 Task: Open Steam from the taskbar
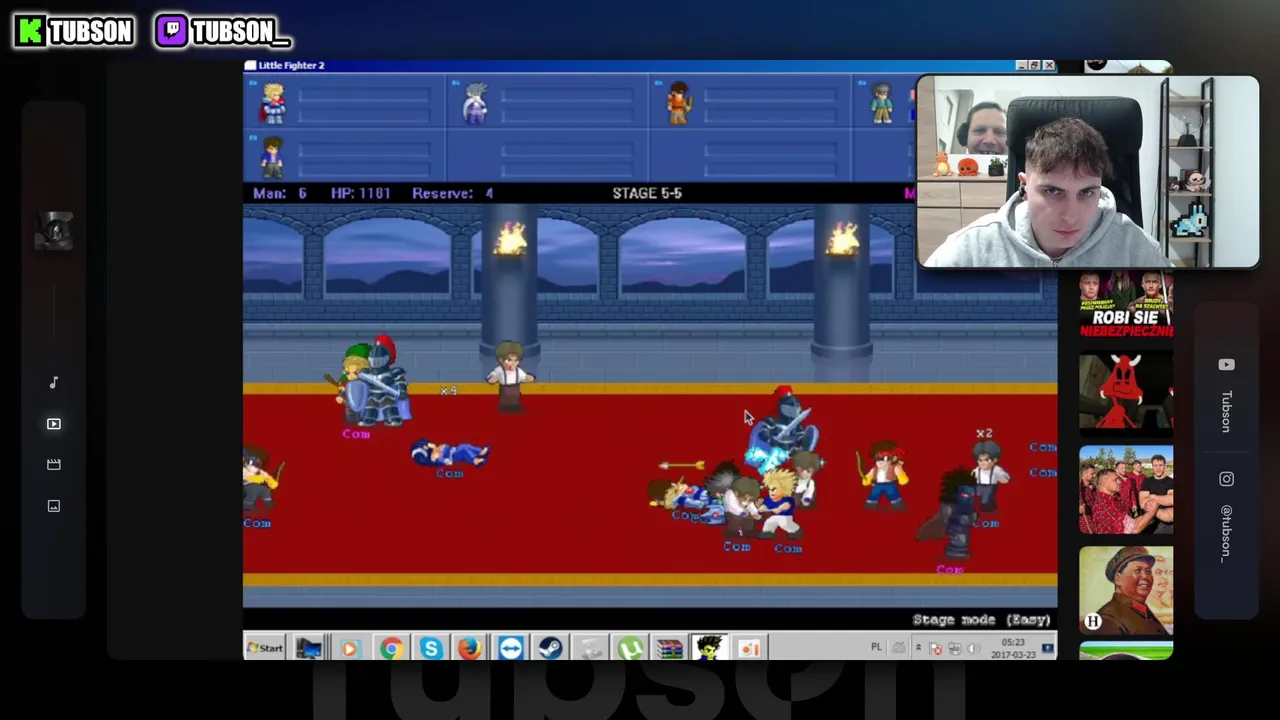[x=550, y=649]
